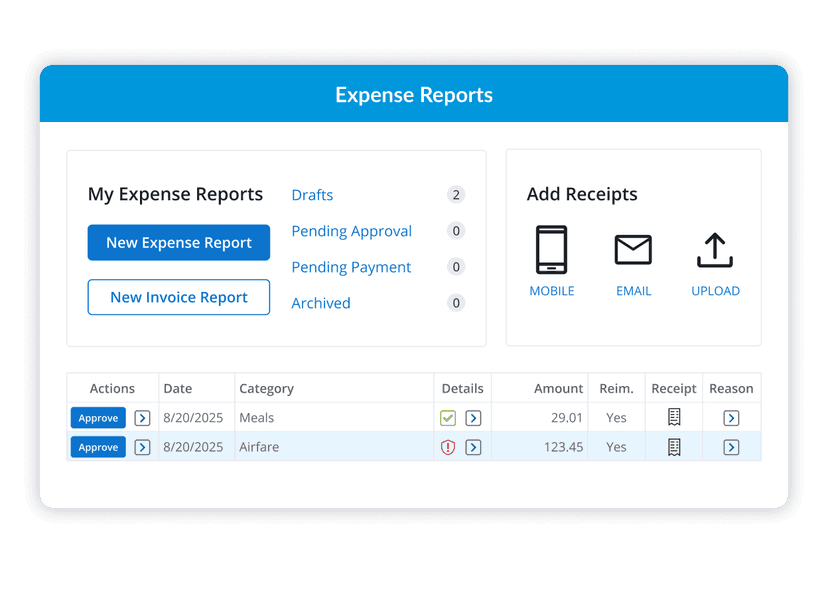Open the reason details for the Airfare expense
Viewport: 828px width, 597px height.
coord(731,447)
